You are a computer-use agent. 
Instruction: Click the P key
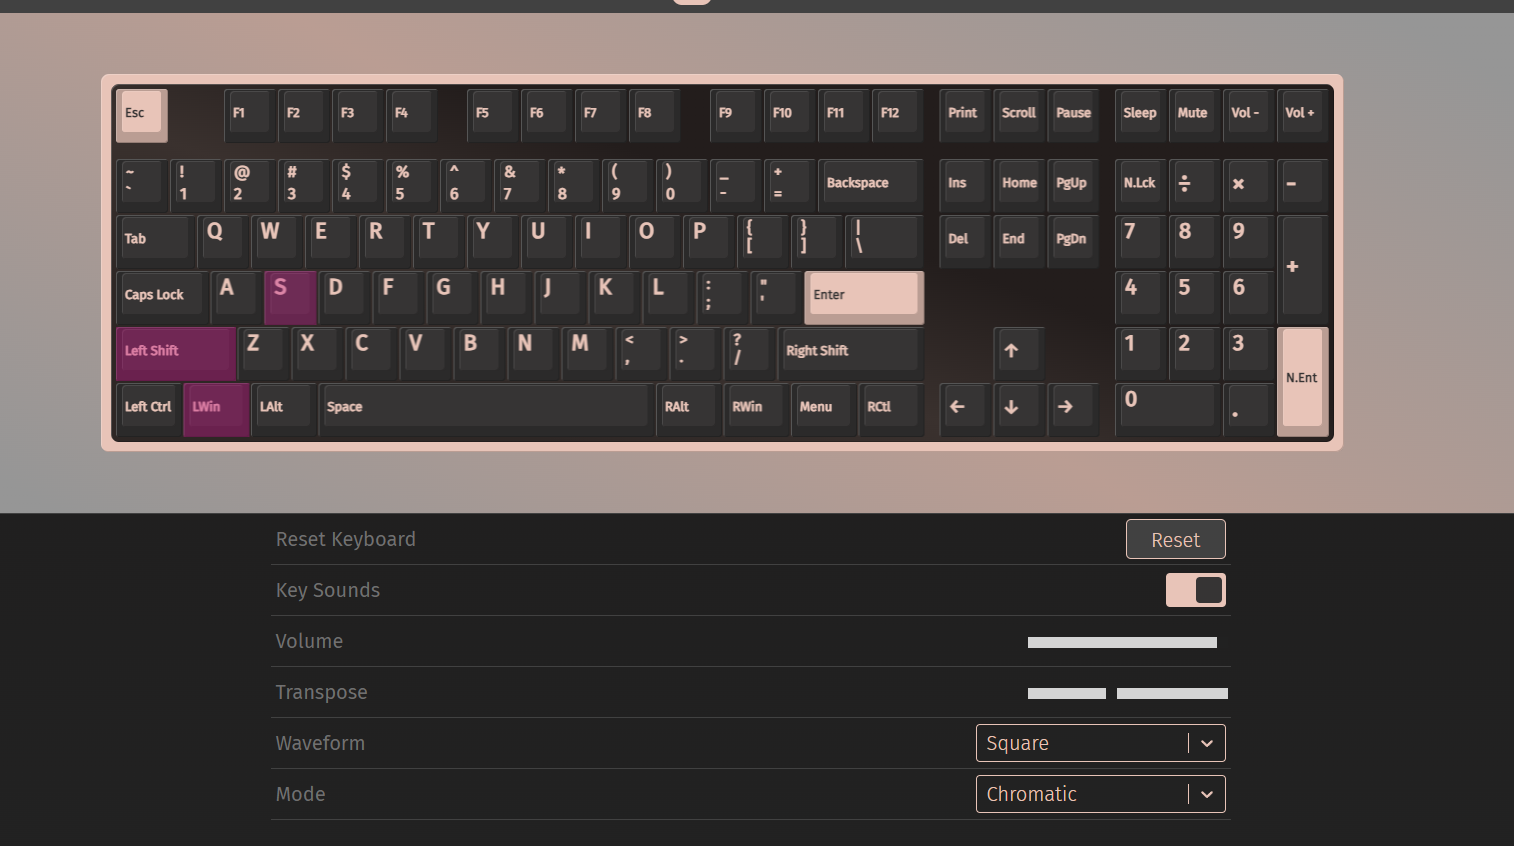point(709,241)
